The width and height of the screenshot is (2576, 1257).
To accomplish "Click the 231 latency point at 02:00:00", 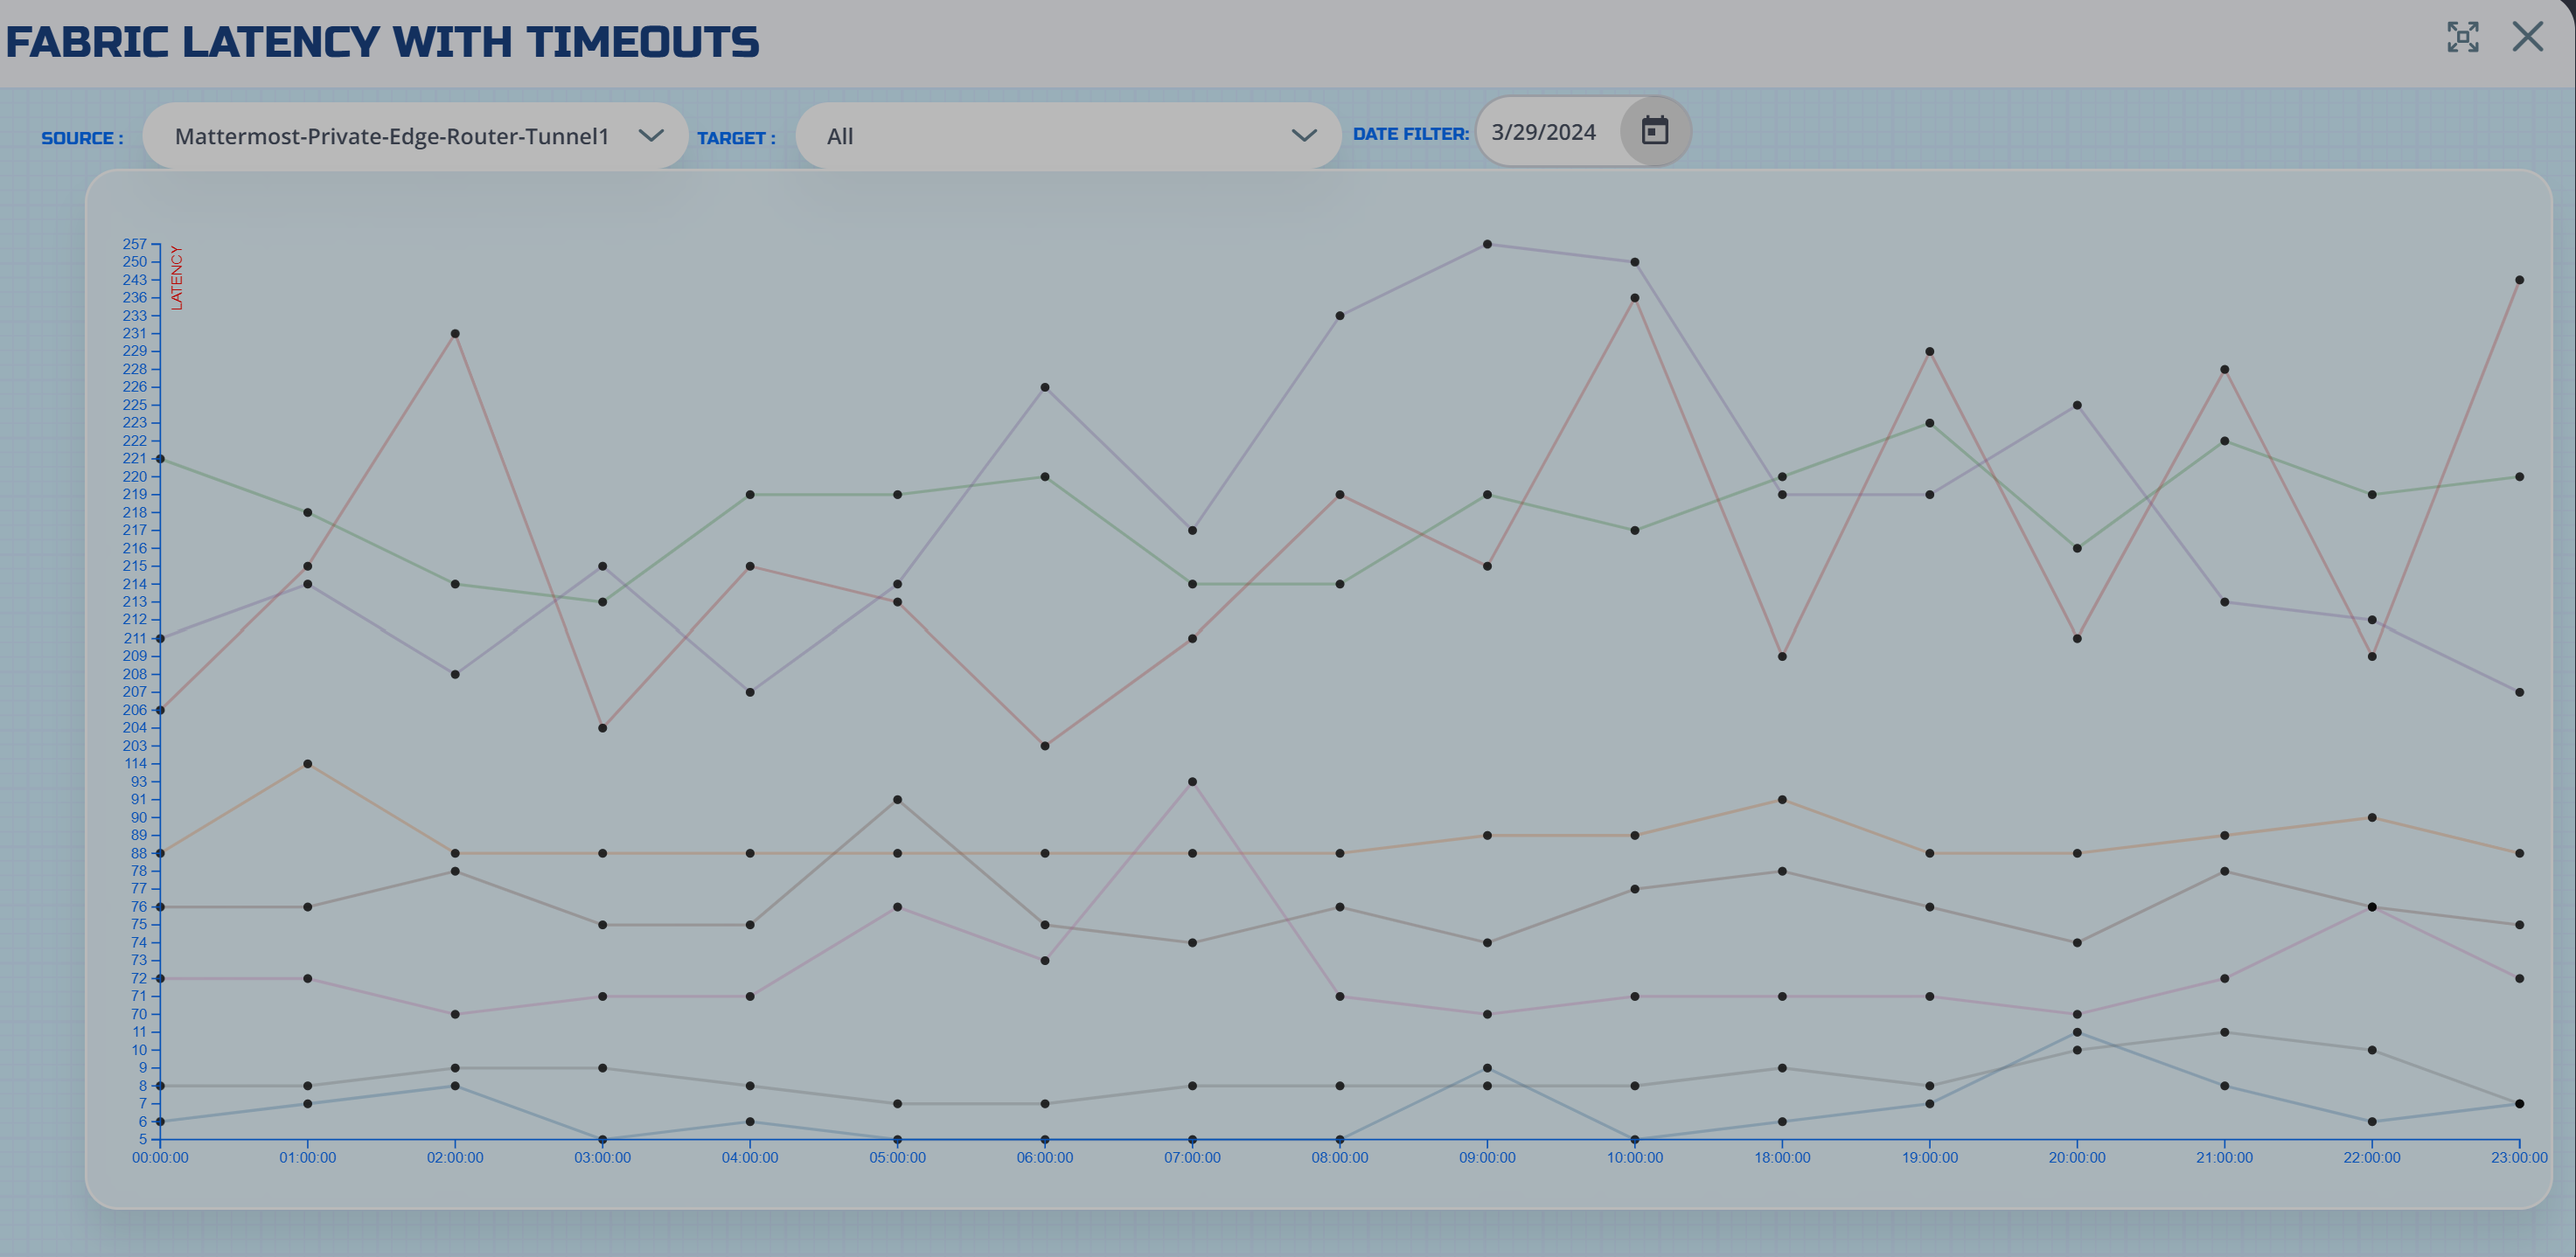I will [455, 334].
